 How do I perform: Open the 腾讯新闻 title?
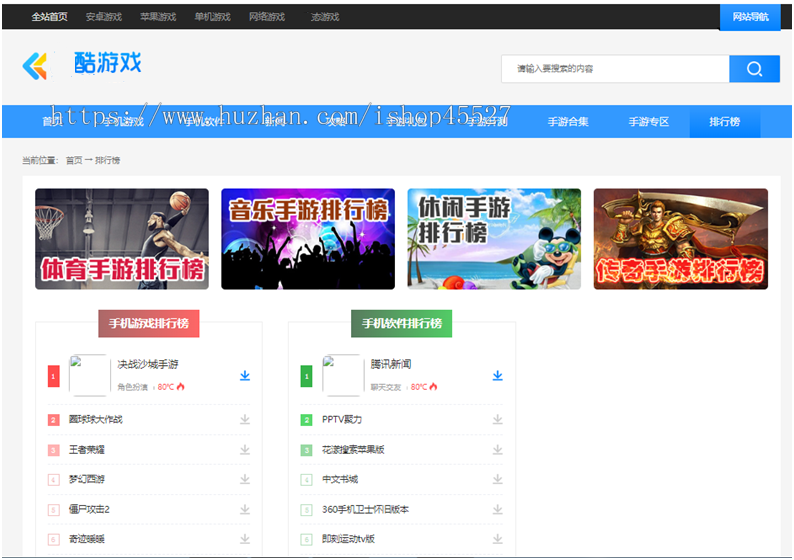click(x=391, y=364)
